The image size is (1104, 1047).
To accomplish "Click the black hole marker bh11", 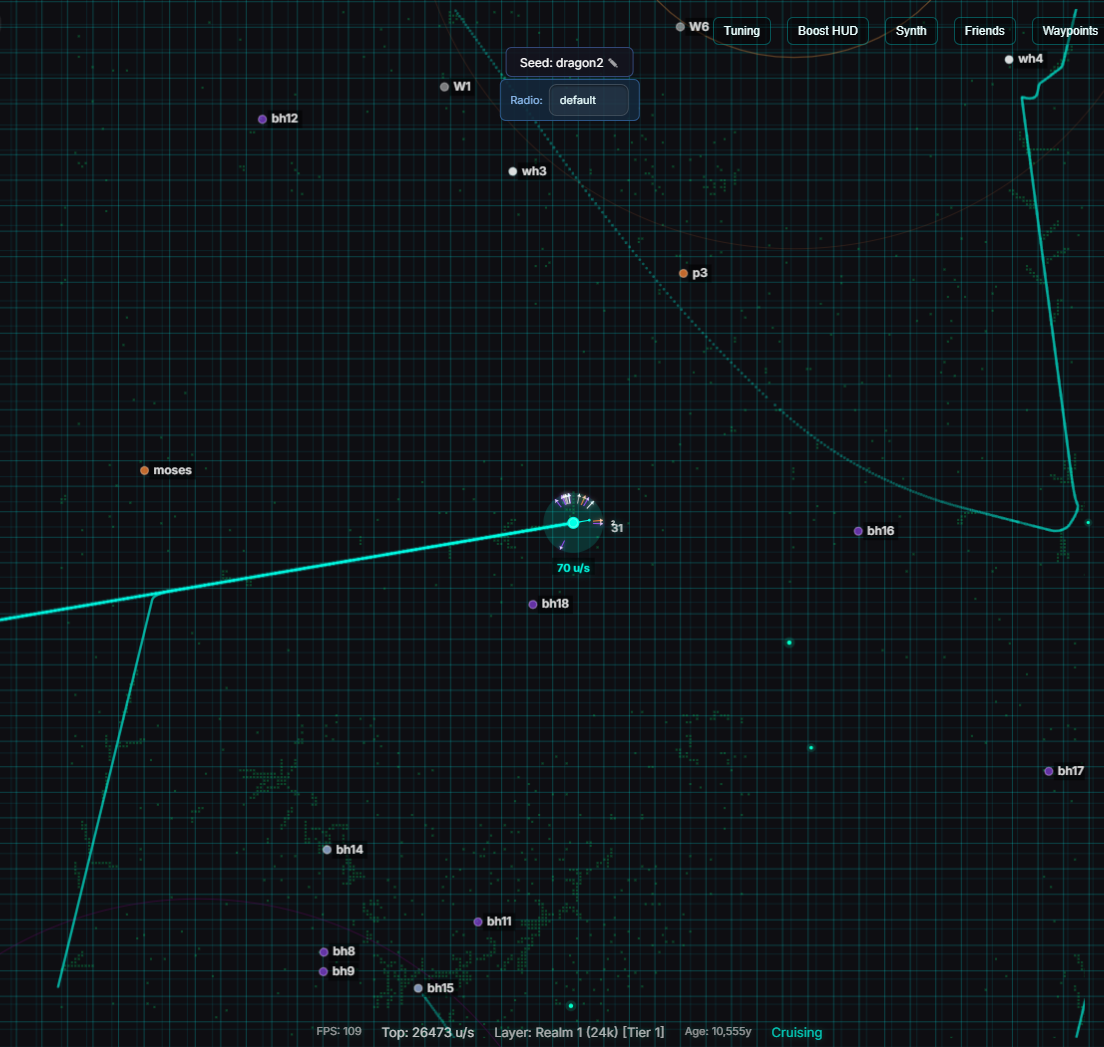I will 477,921.
